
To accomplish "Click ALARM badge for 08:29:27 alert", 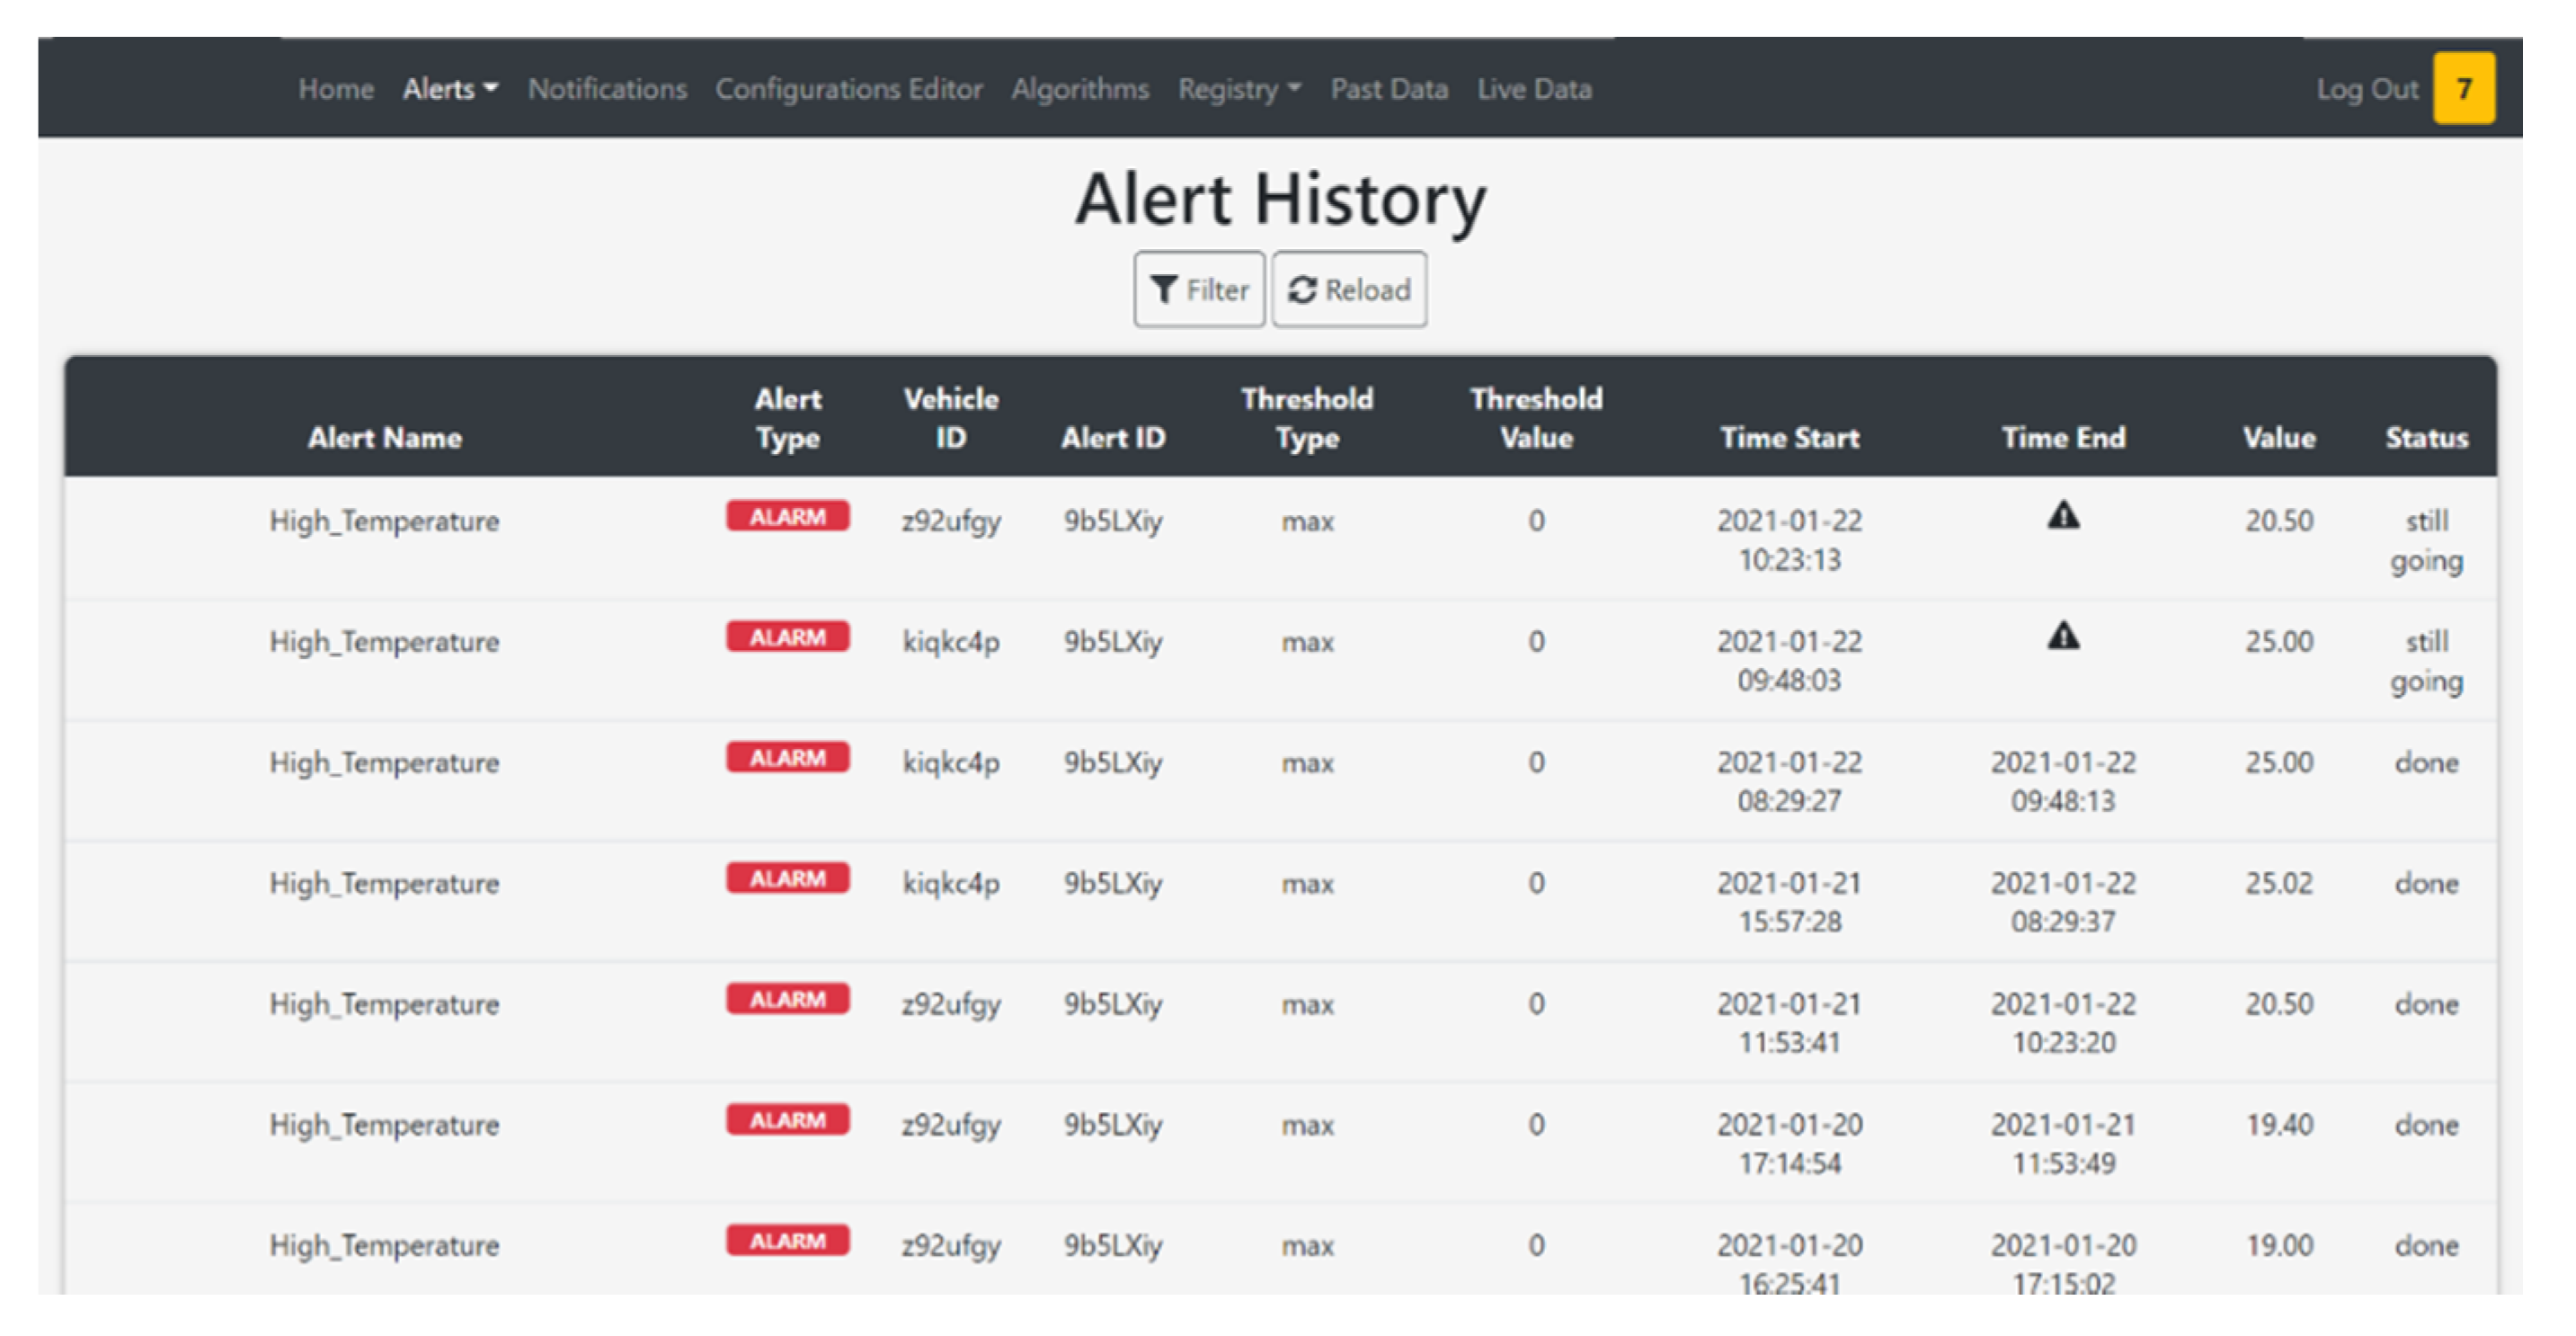I will pos(787,758).
